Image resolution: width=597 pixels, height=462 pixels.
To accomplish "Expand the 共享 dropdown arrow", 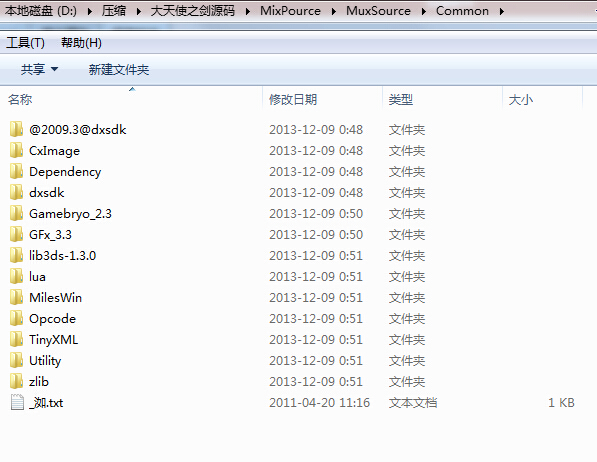I will coord(54,69).
